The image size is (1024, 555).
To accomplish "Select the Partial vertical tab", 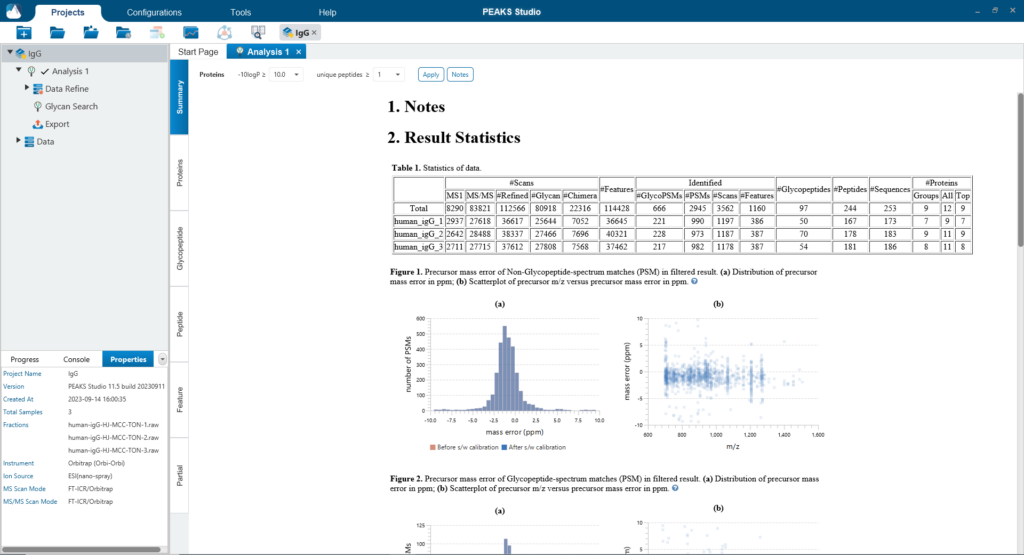I will (180, 476).
